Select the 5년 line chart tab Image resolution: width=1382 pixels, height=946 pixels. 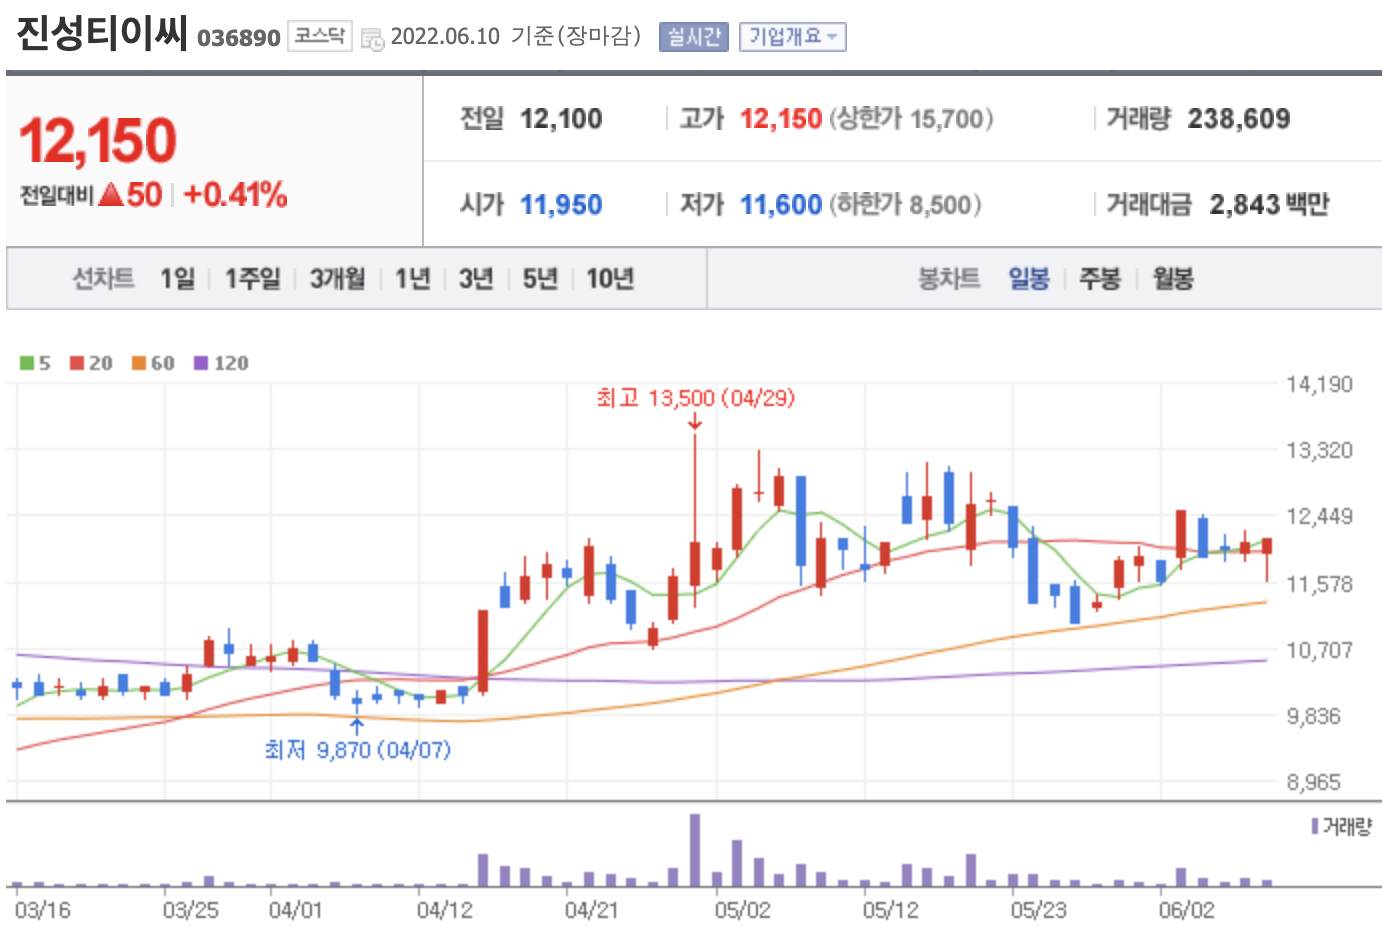(x=540, y=278)
